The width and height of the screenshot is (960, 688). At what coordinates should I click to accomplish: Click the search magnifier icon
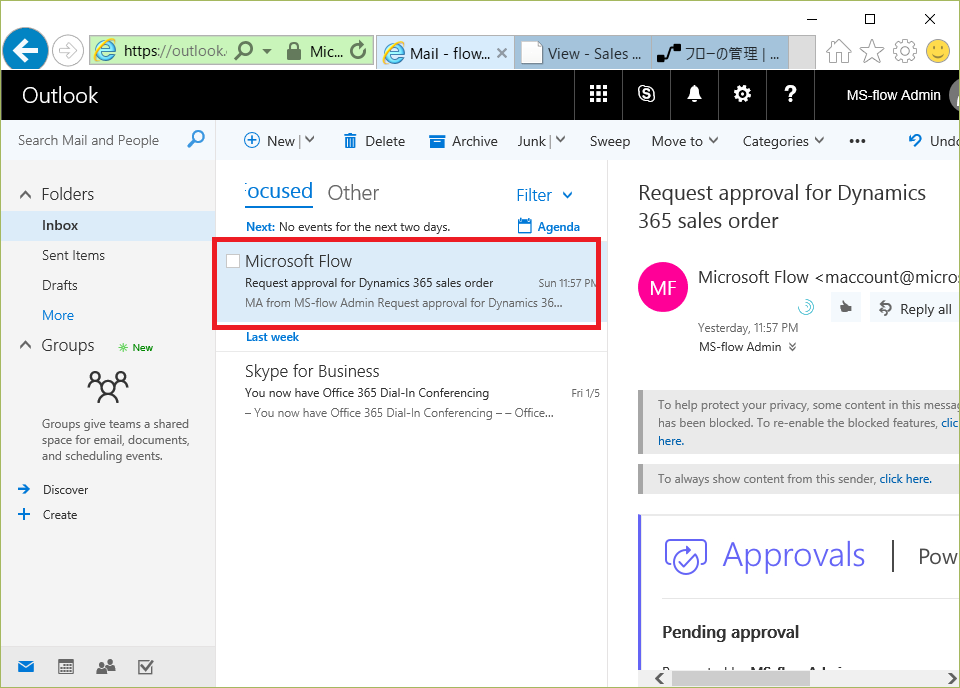196,139
